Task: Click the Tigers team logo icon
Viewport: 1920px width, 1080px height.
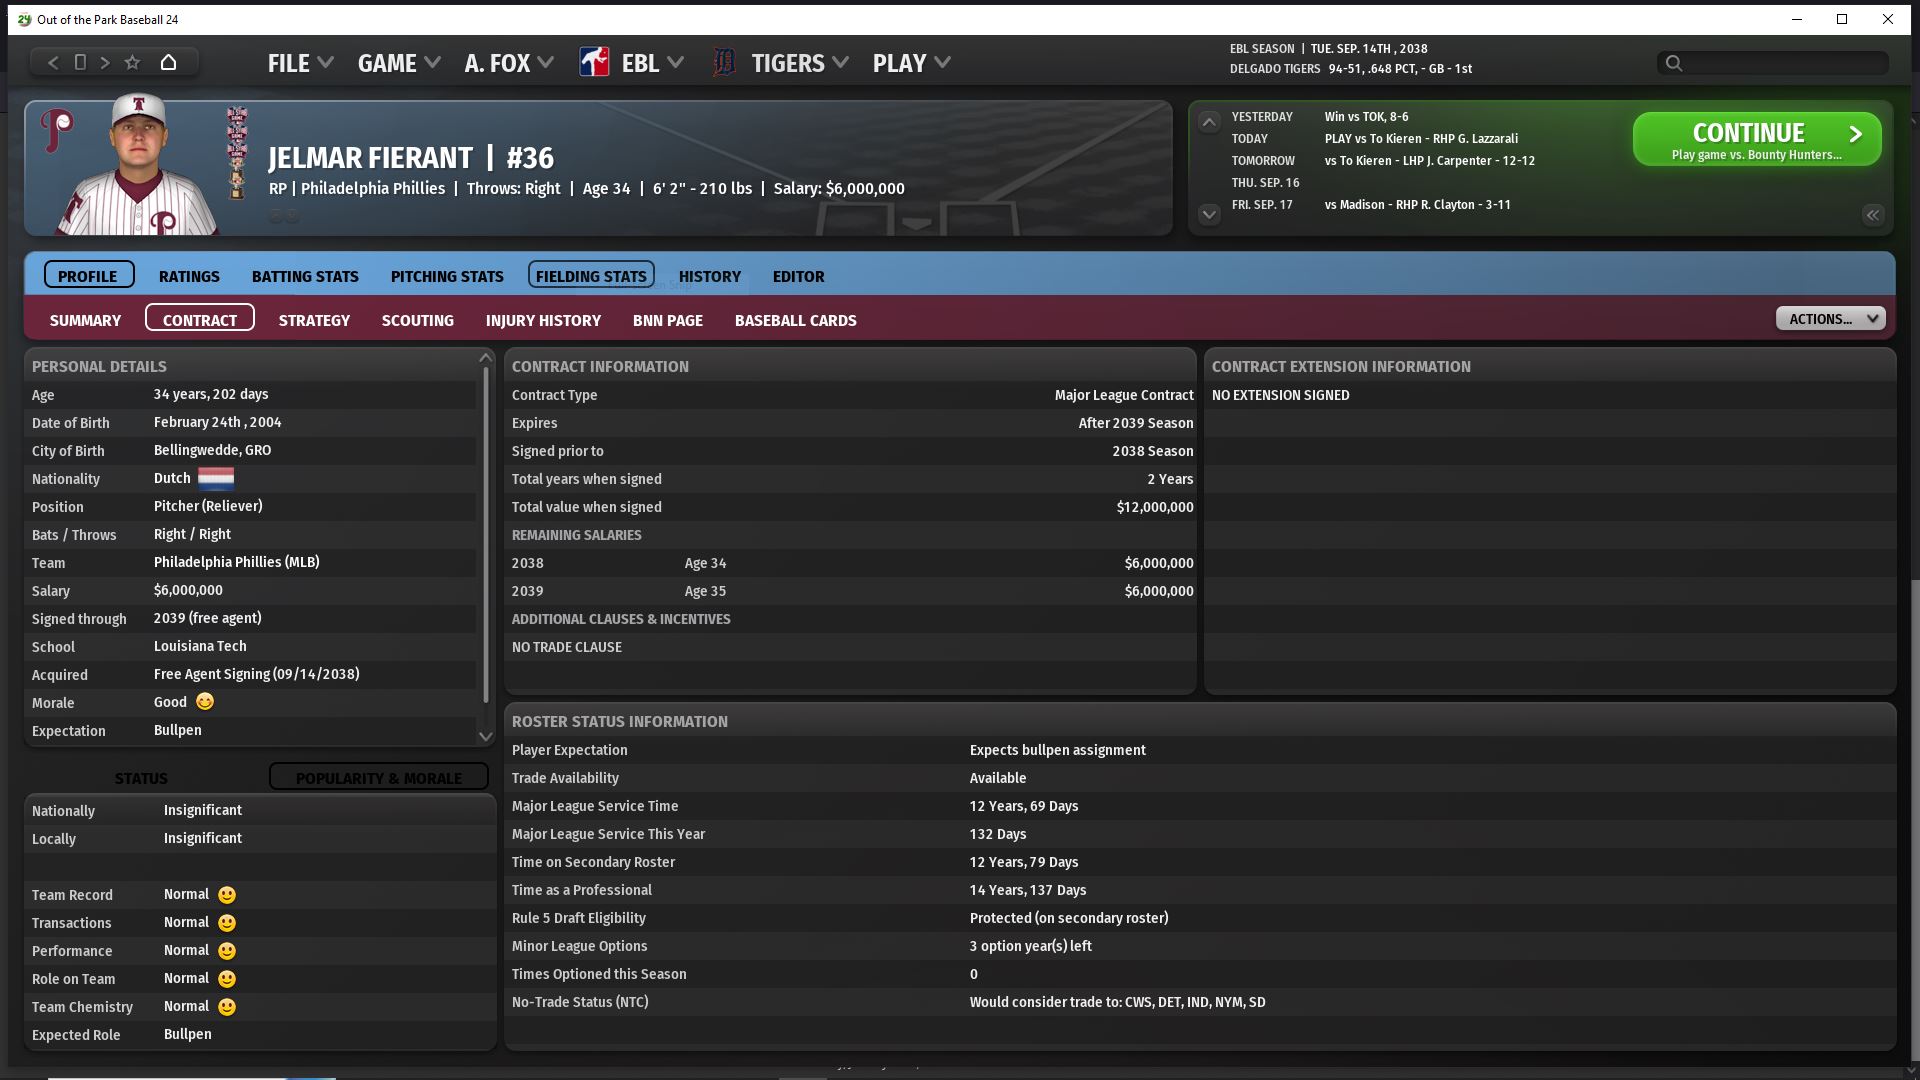Action: click(724, 62)
